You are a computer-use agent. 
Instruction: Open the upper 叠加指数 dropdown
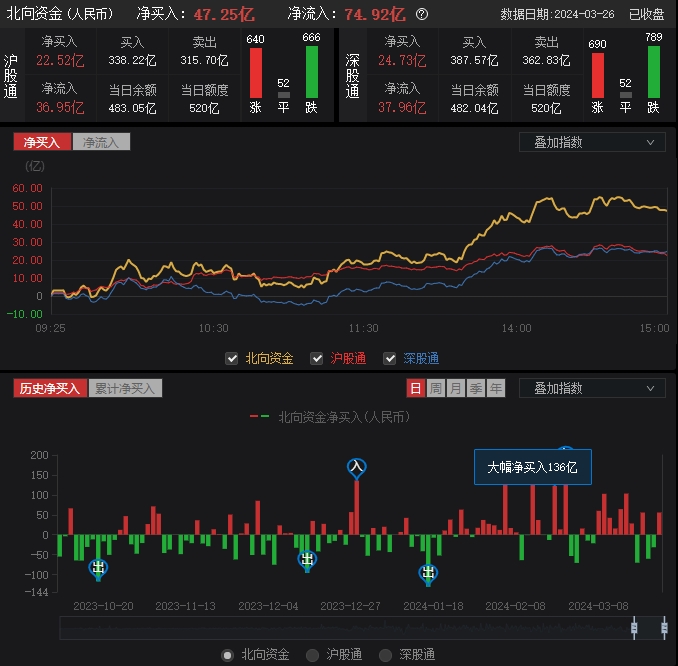click(592, 142)
